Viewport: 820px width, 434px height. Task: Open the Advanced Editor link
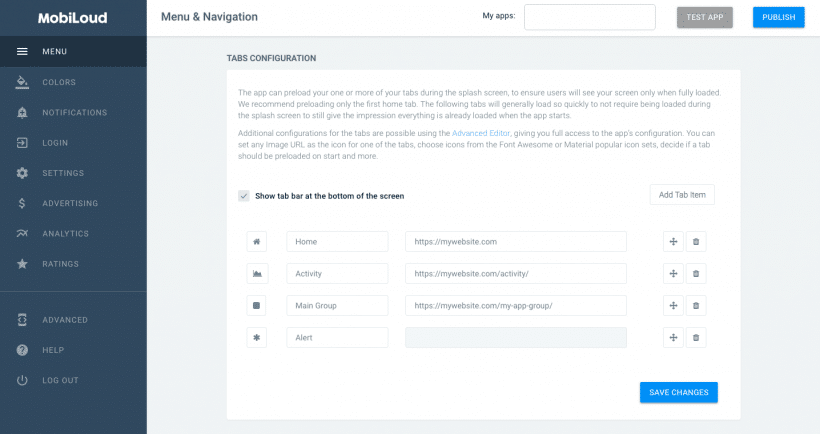click(x=480, y=133)
